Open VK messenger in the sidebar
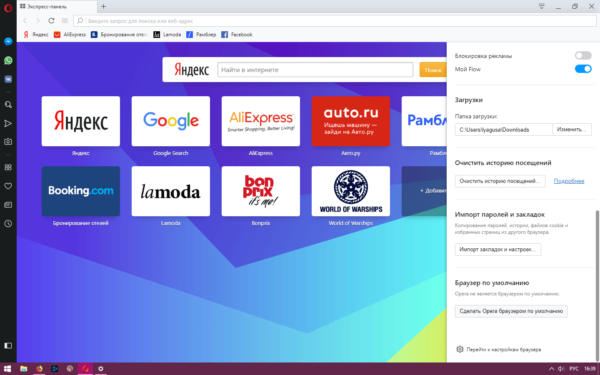The width and height of the screenshot is (600, 375). [8, 79]
